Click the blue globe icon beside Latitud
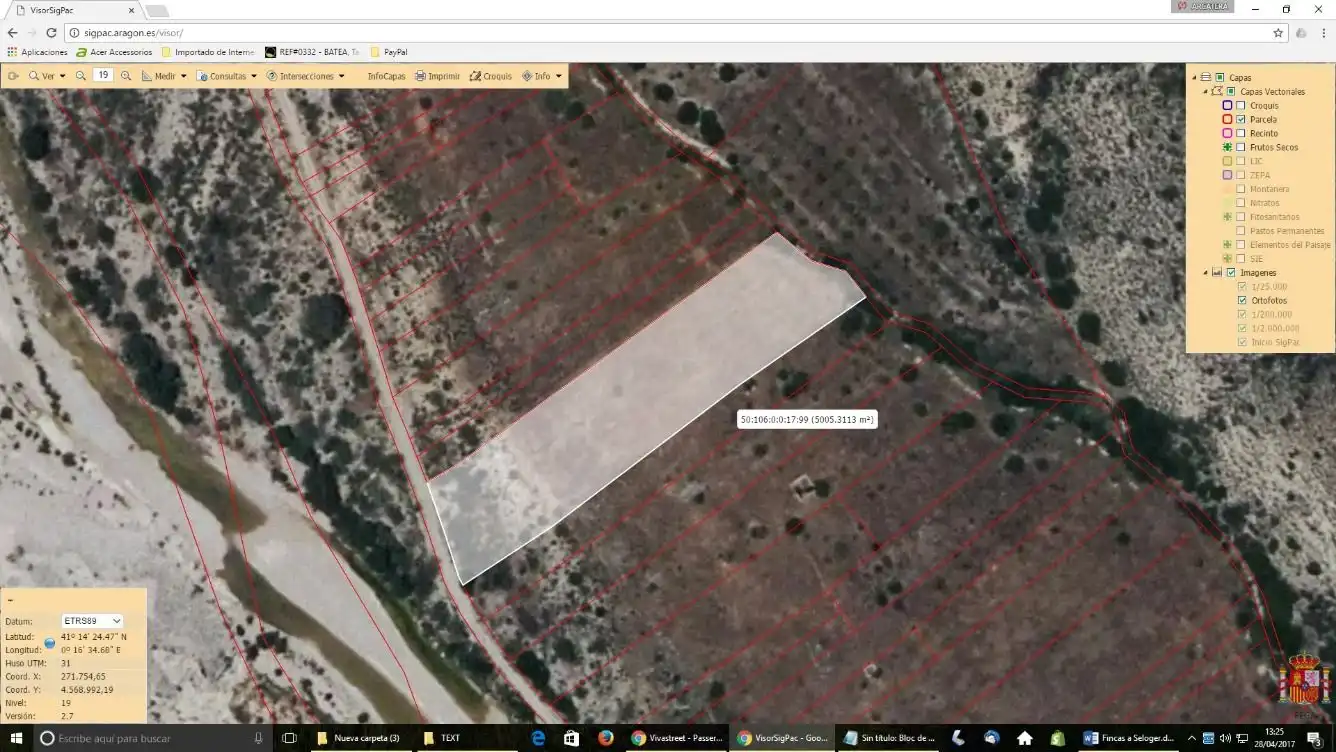This screenshot has height=752, width=1336. point(49,643)
